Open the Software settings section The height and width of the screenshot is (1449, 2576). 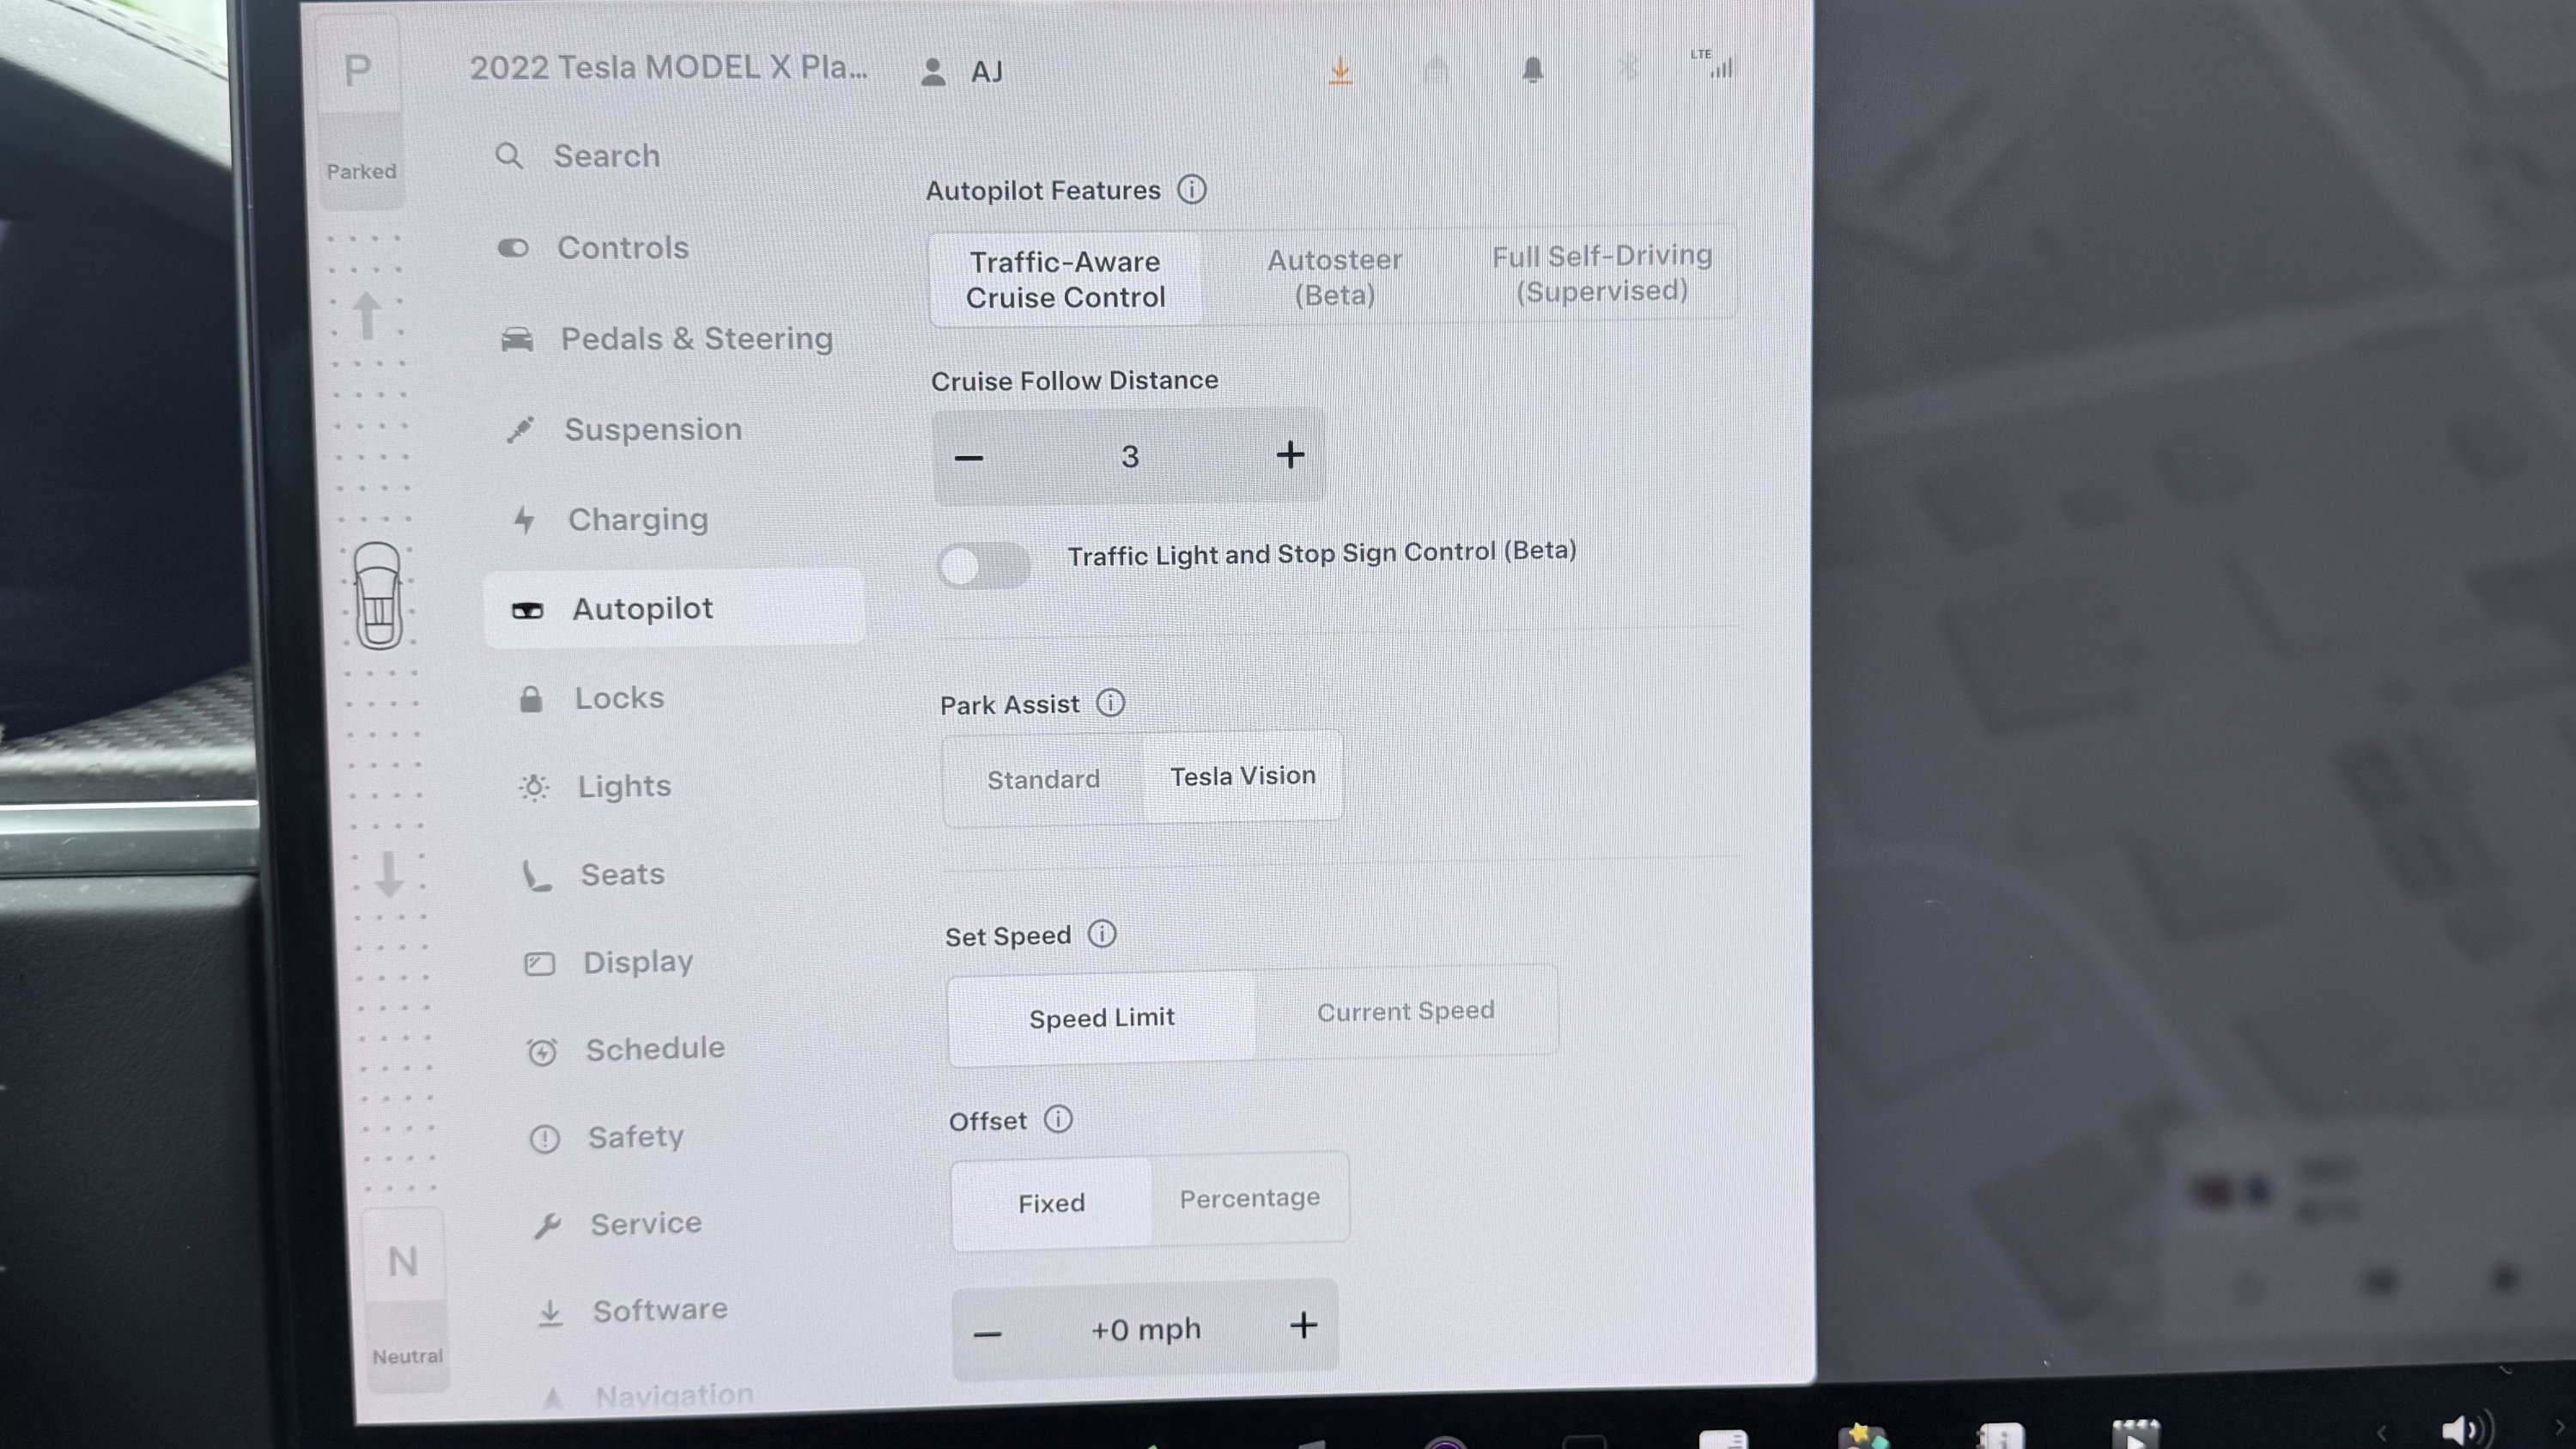pos(660,1311)
